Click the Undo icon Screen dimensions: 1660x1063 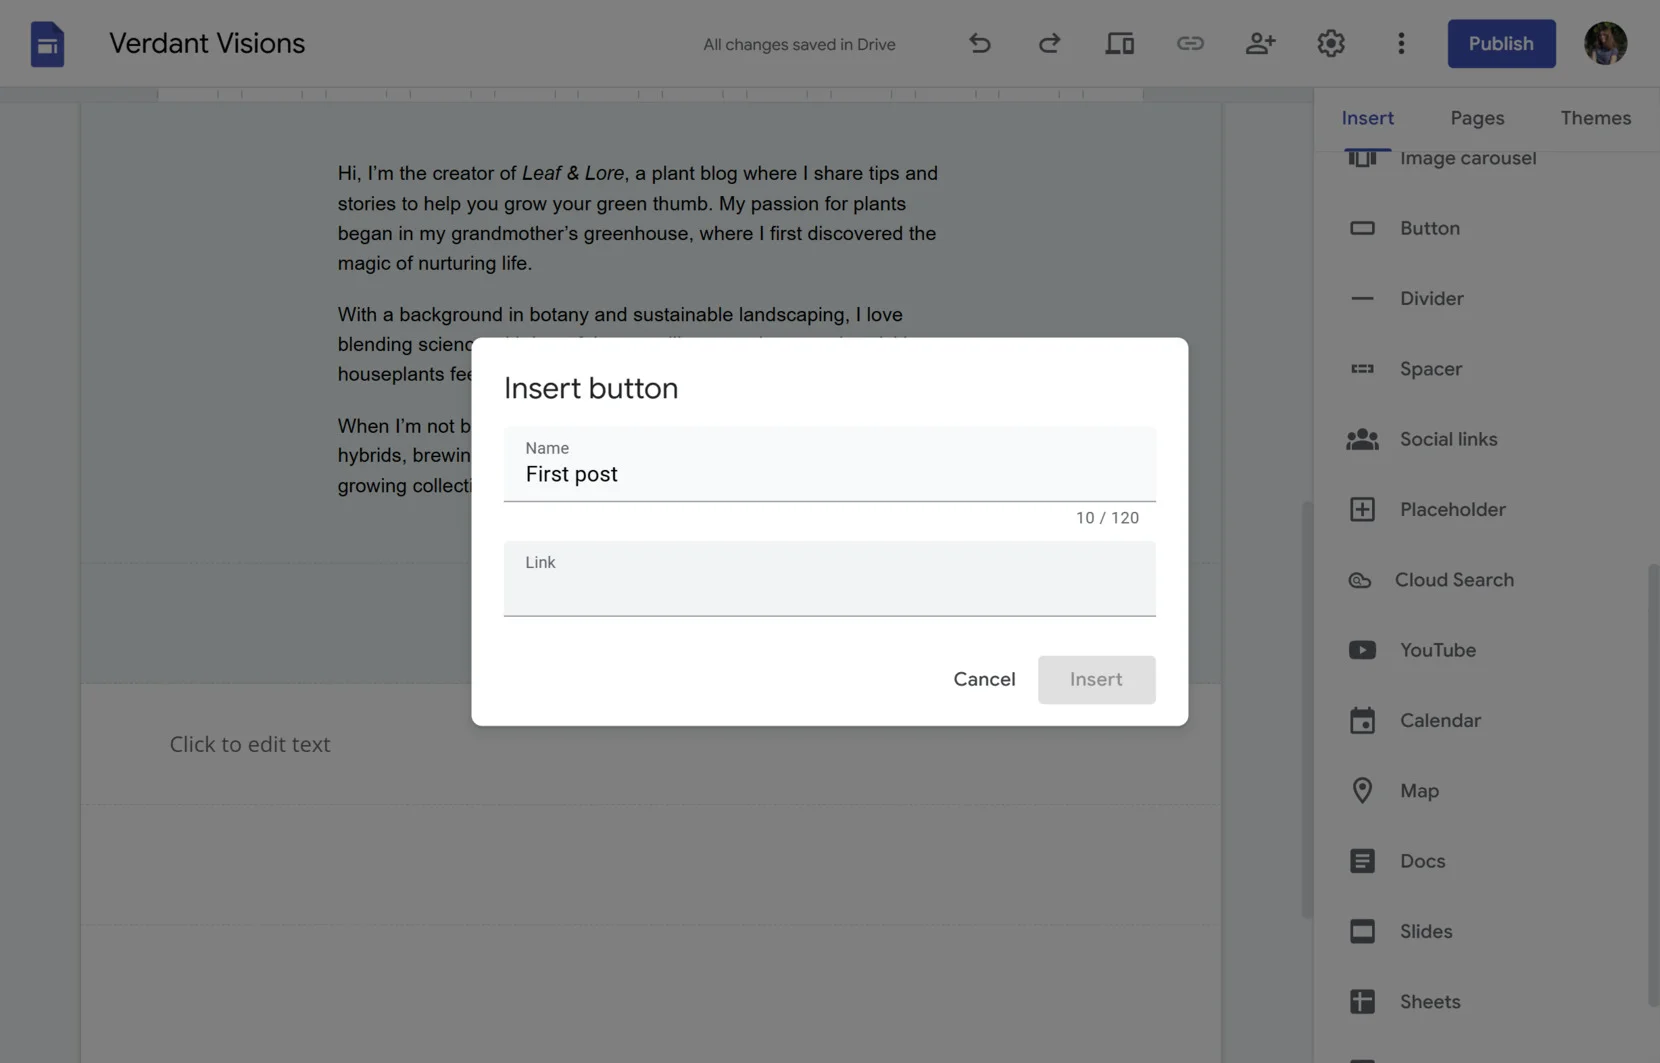[x=980, y=43]
